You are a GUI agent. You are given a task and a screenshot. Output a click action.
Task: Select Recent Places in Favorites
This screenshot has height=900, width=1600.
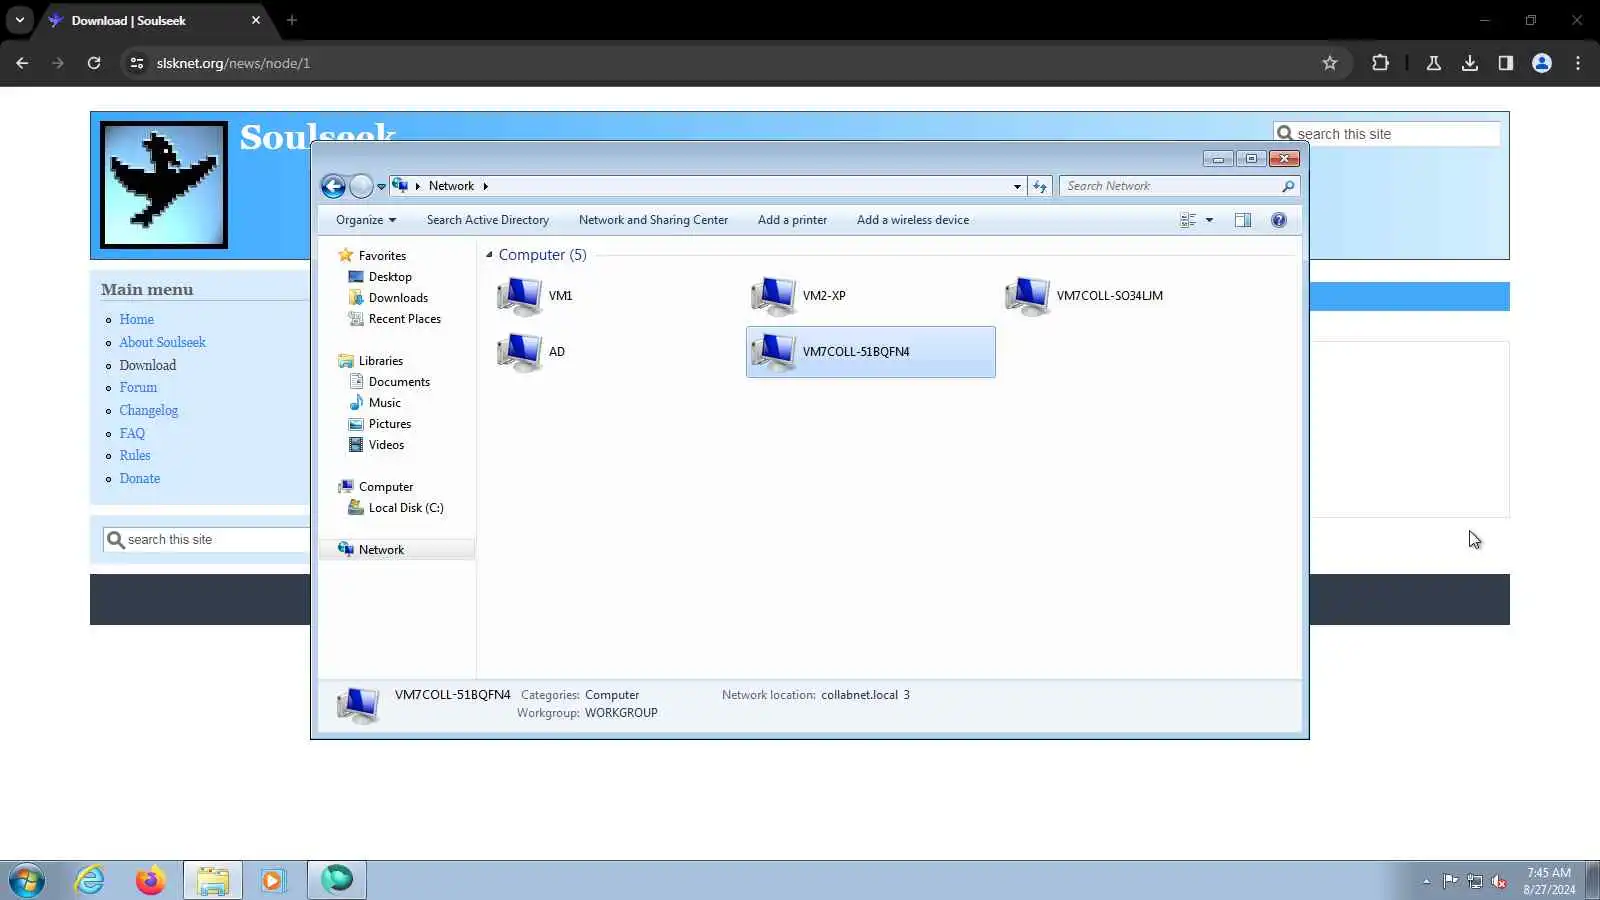point(404,319)
